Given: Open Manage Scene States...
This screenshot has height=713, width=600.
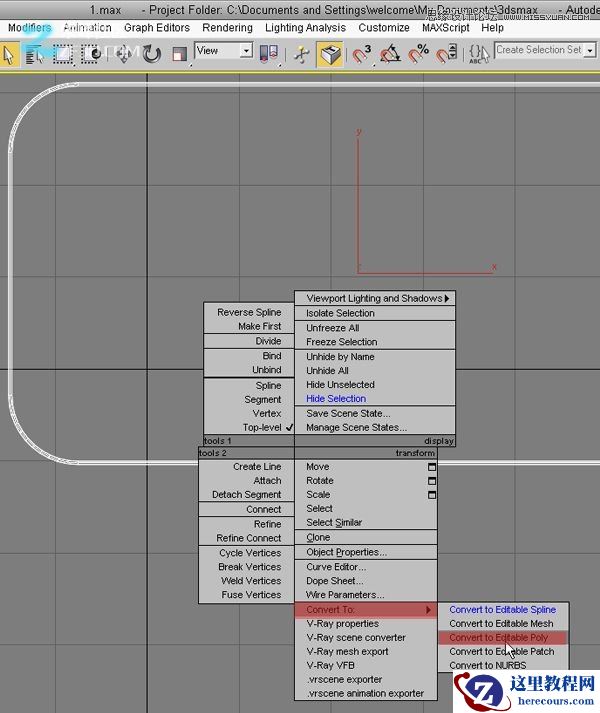Looking at the screenshot, I should click(375, 427).
